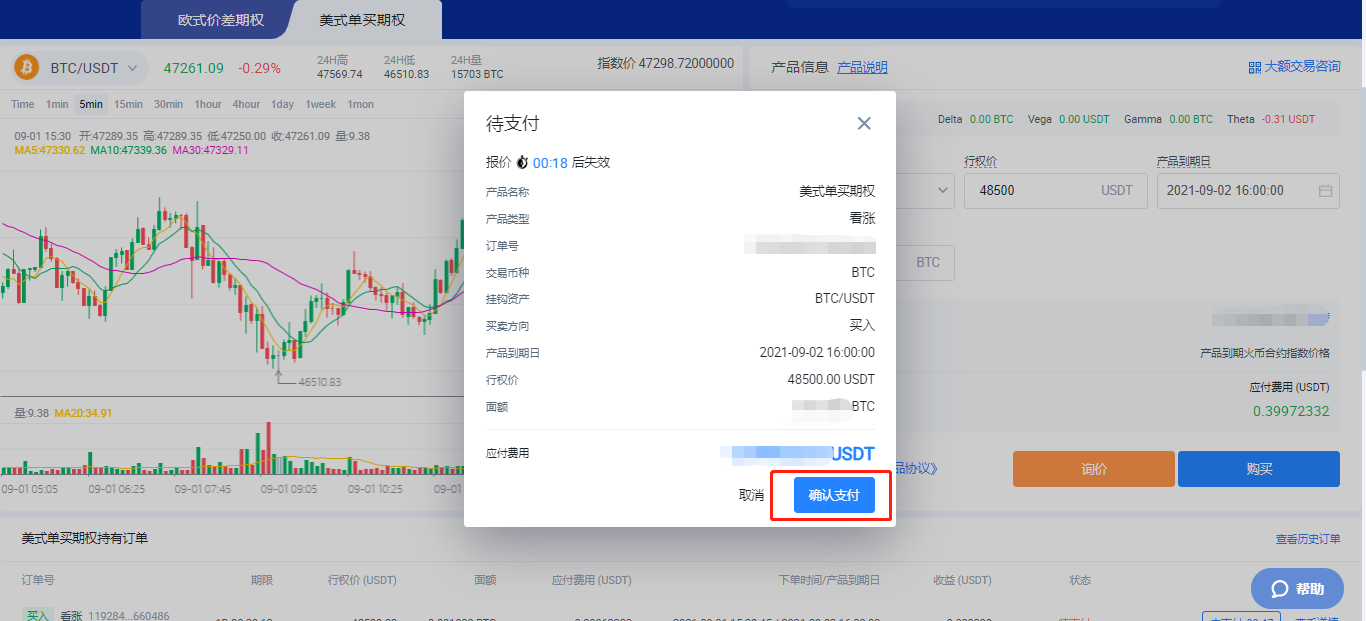Open 查看历史订单 link
This screenshot has width=1366, height=621.
pyautogui.click(x=1308, y=539)
